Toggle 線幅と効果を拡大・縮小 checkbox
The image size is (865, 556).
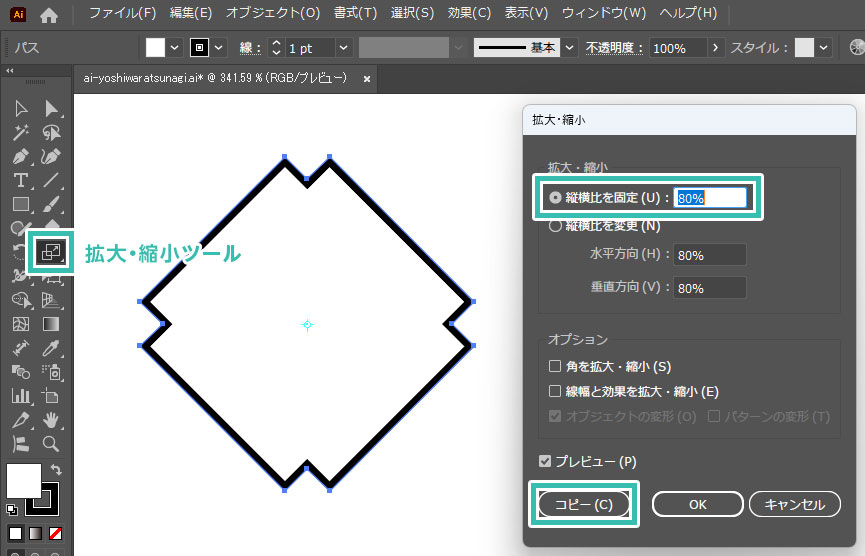click(556, 392)
